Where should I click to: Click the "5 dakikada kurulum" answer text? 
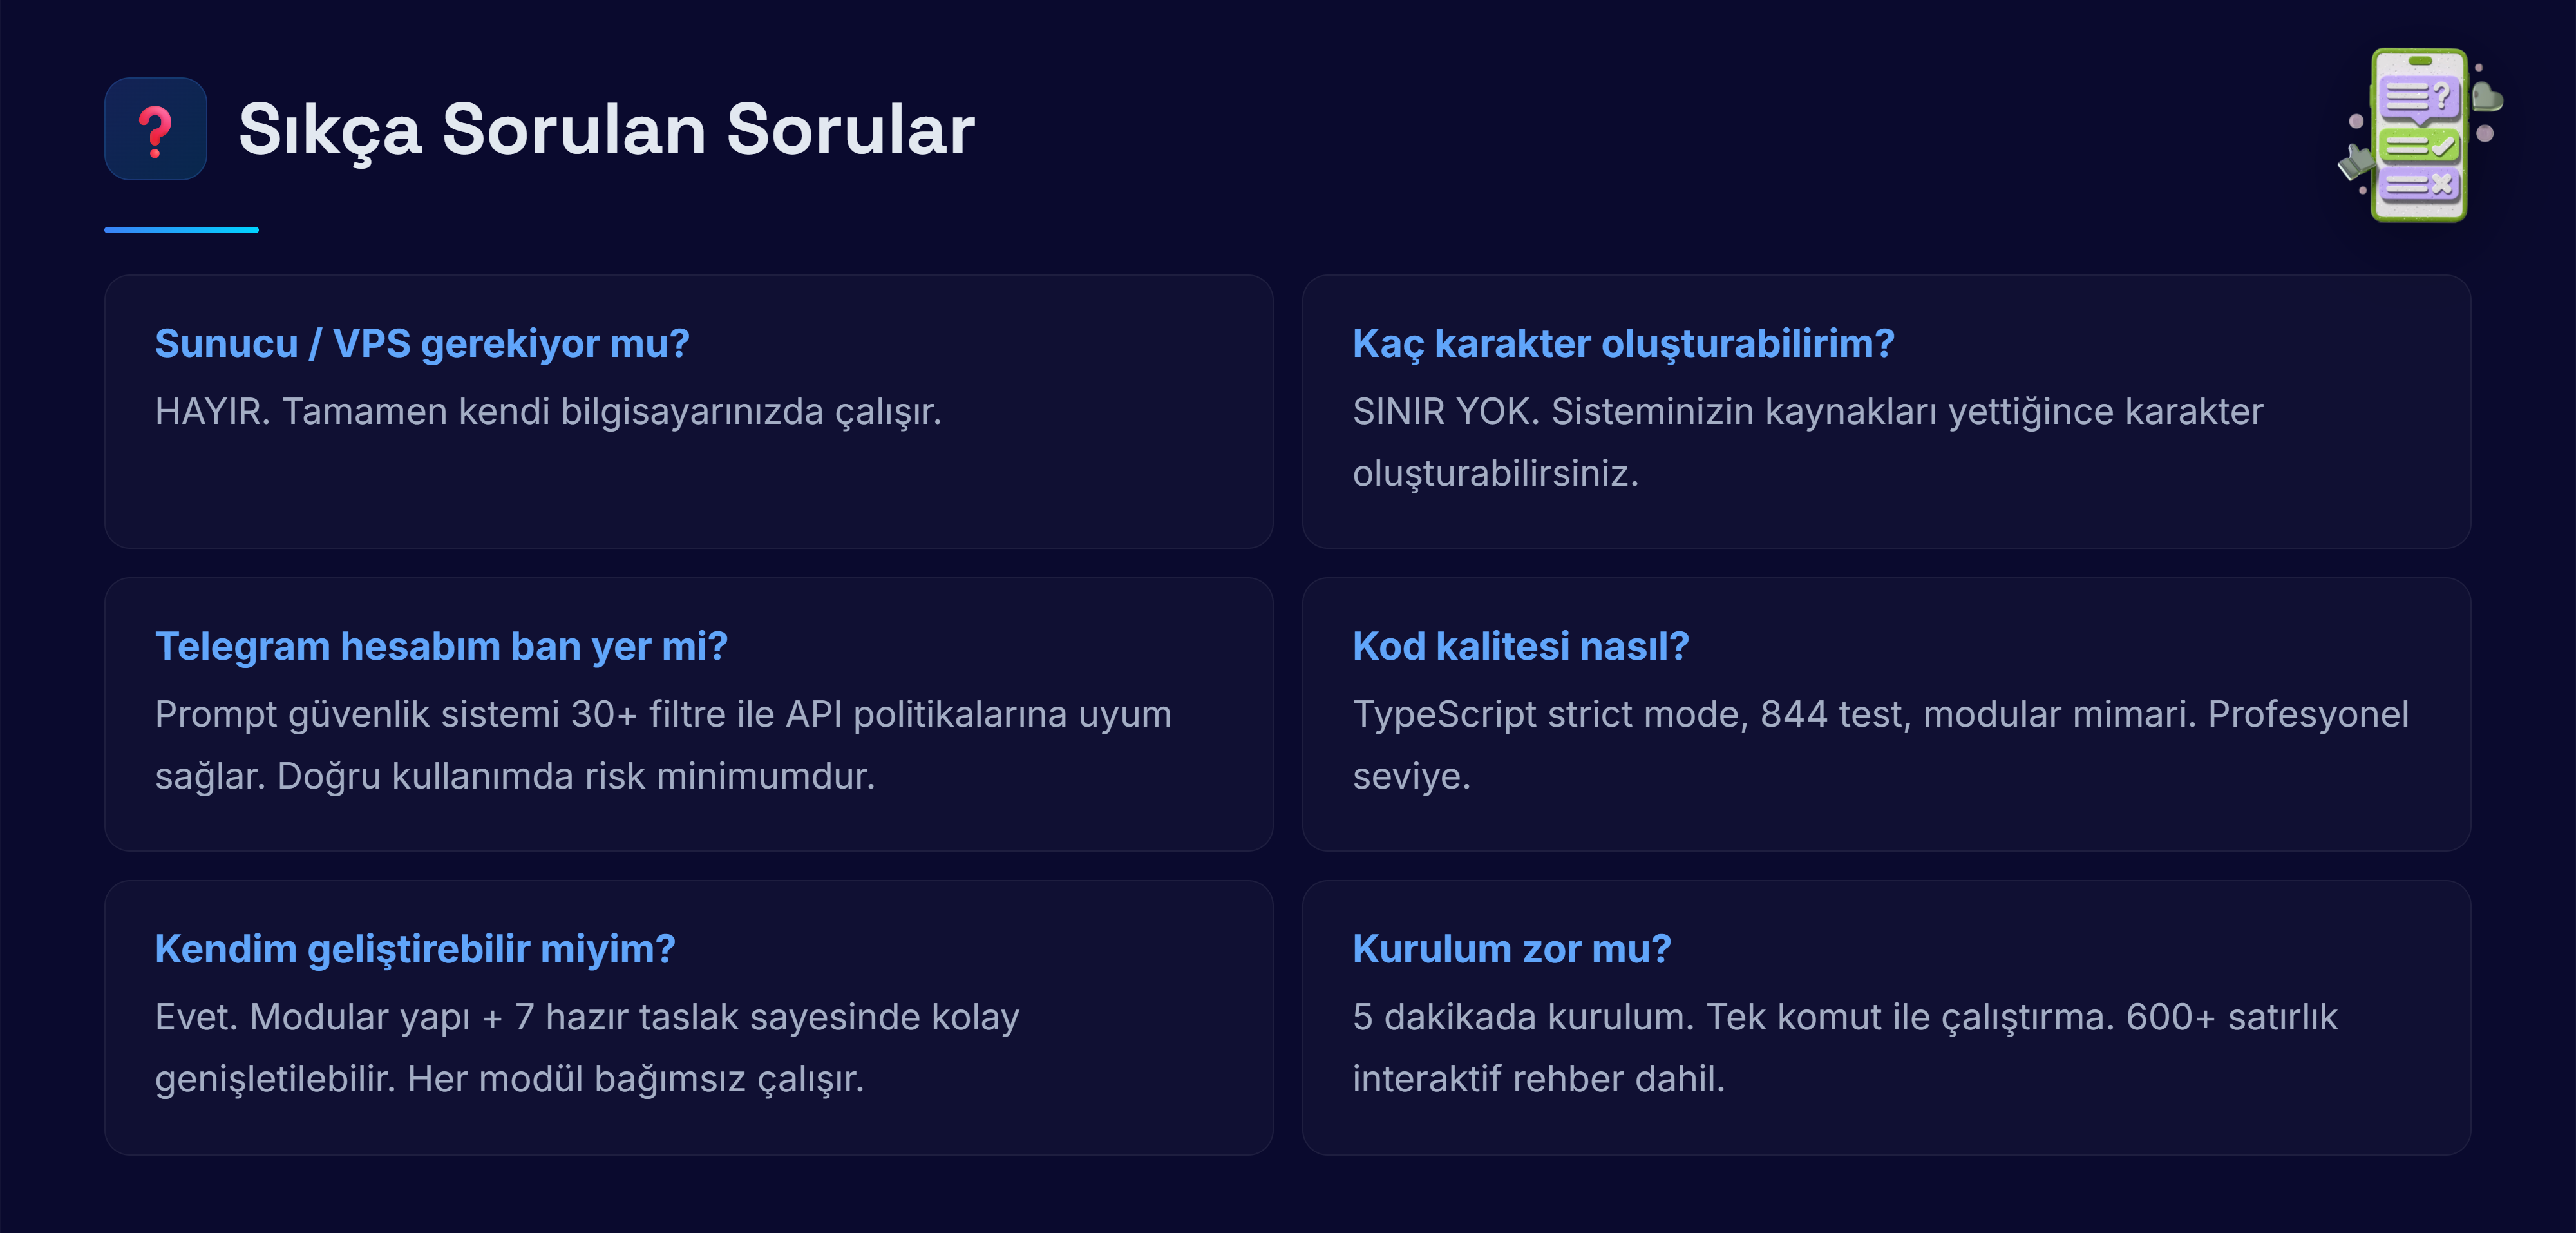pos(1844,1017)
